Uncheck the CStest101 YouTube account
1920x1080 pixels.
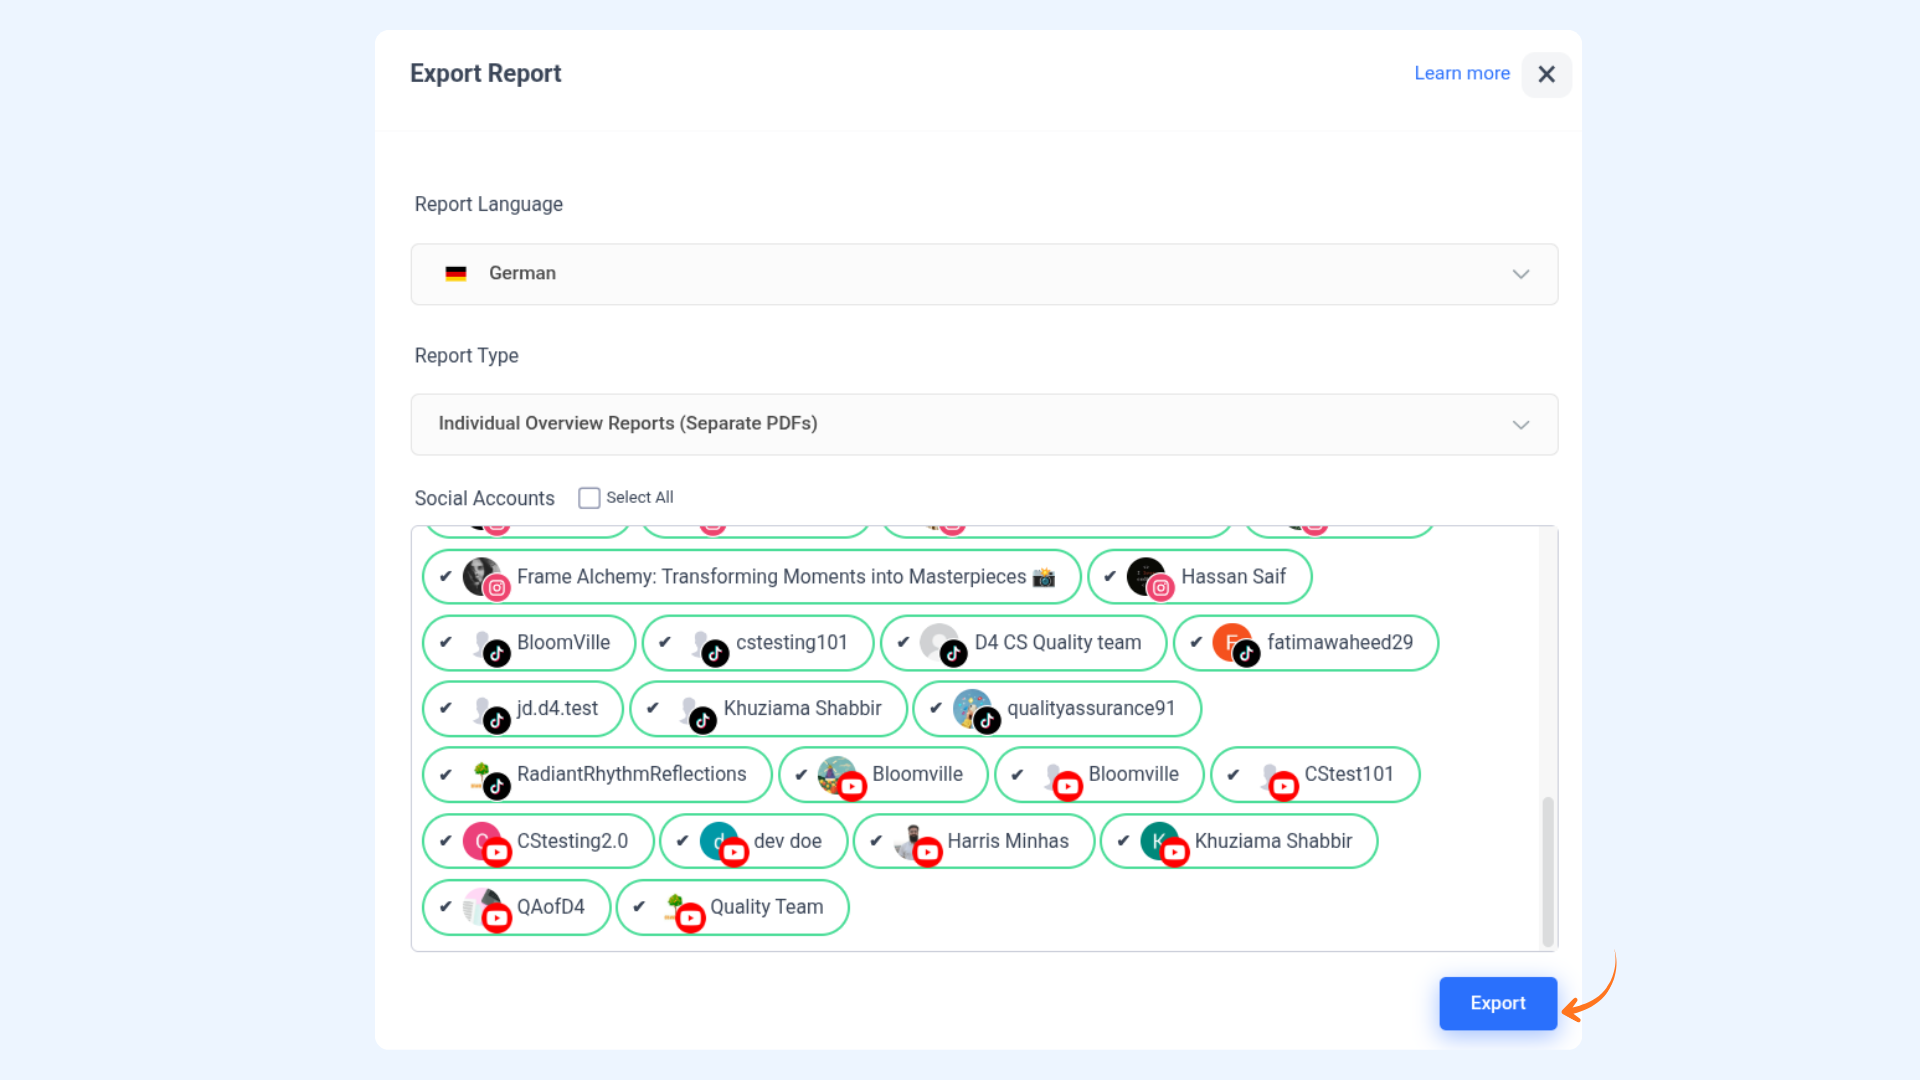tap(1234, 774)
